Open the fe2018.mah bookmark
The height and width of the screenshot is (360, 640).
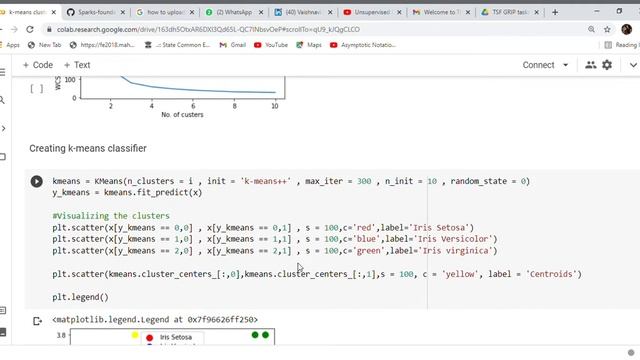pyautogui.click(x=102, y=45)
